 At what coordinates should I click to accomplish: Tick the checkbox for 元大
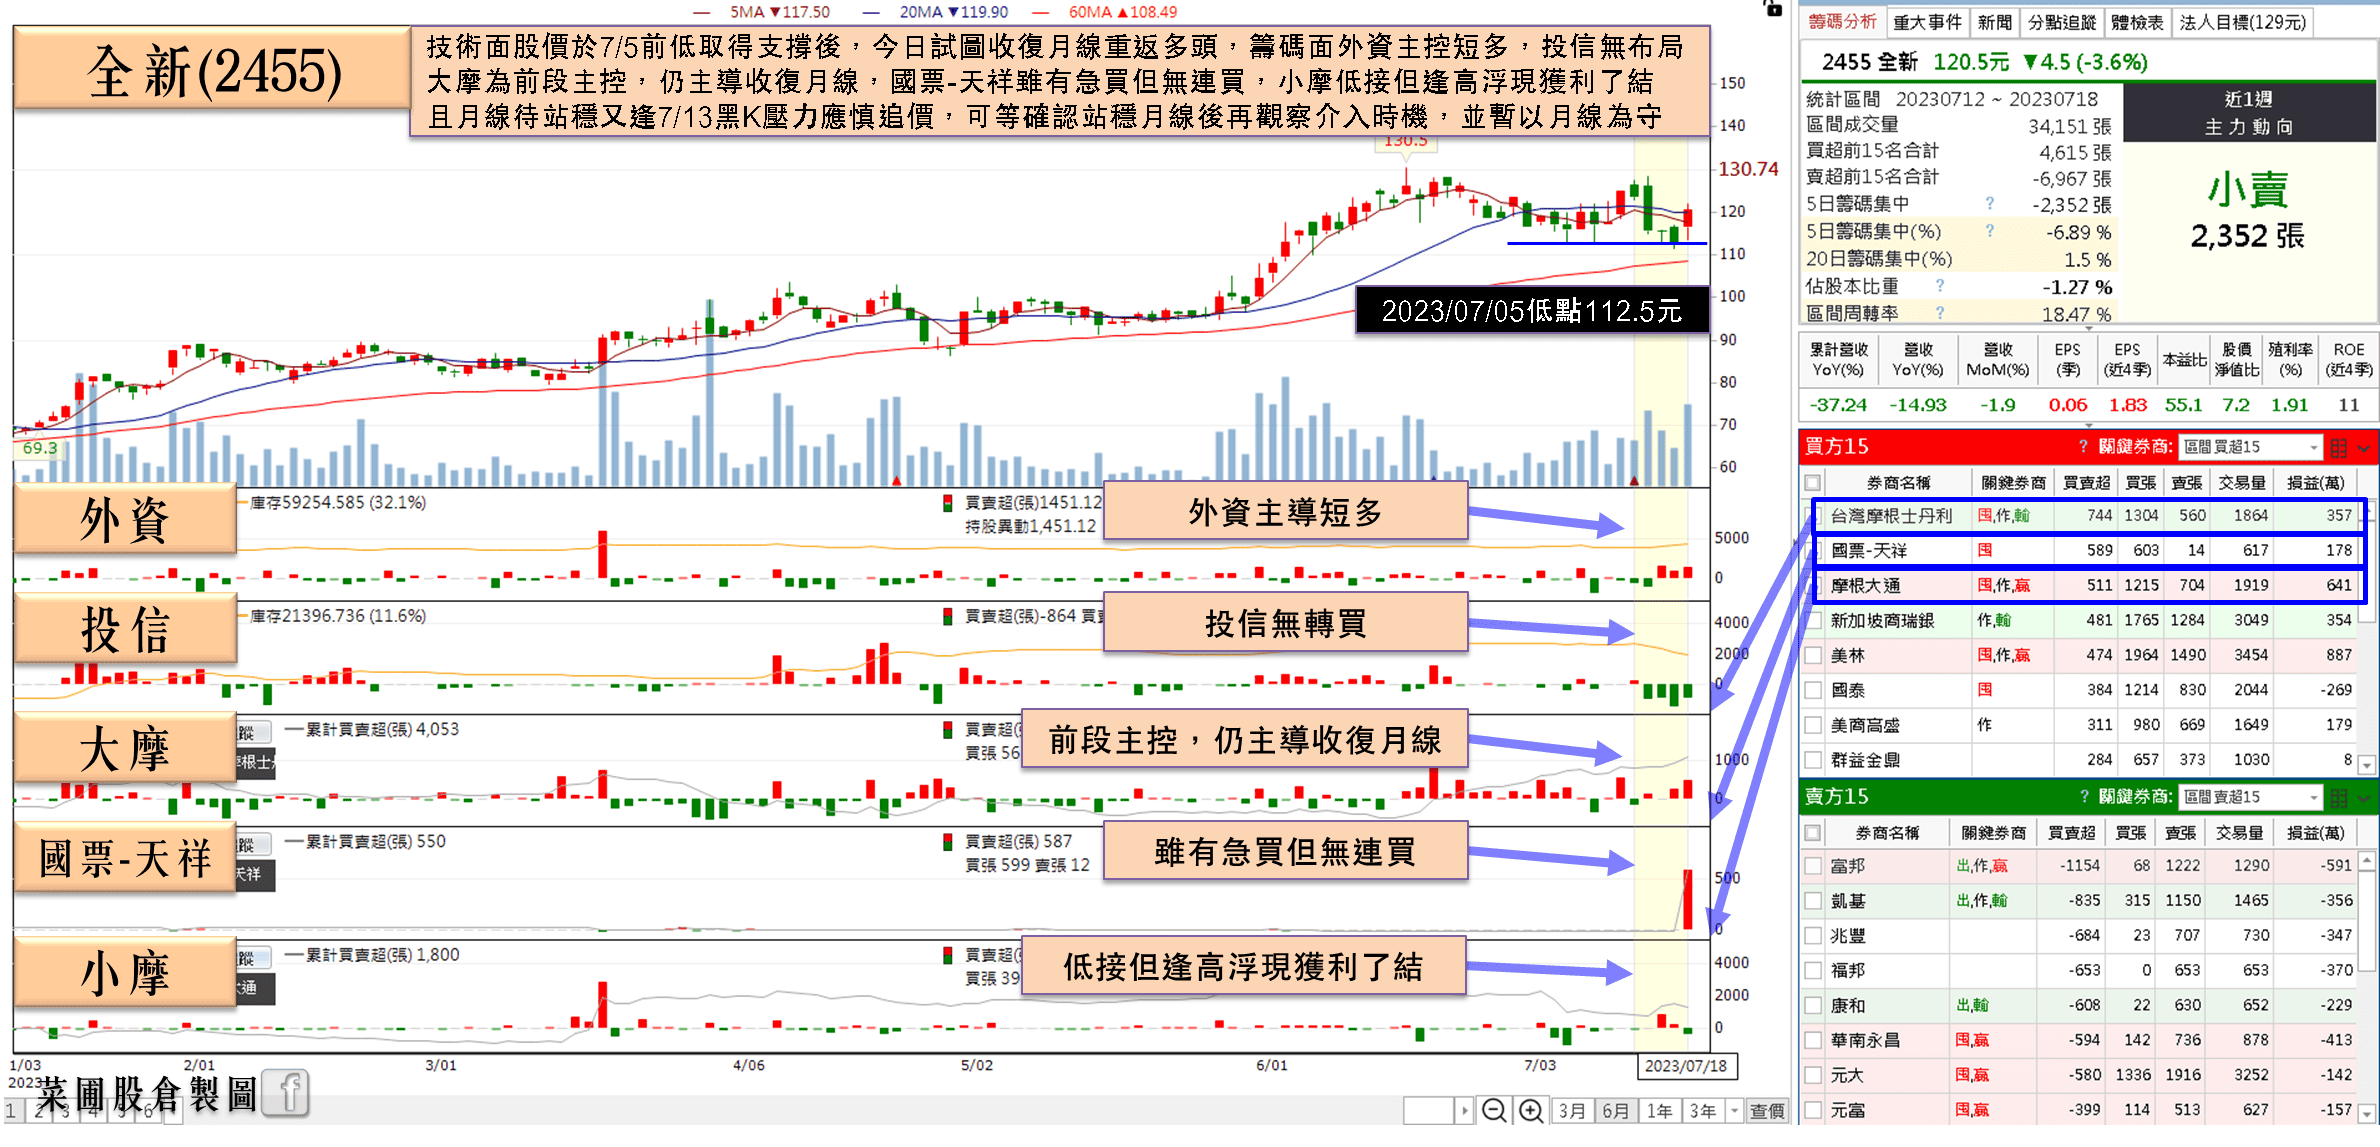coord(1813,1076)
